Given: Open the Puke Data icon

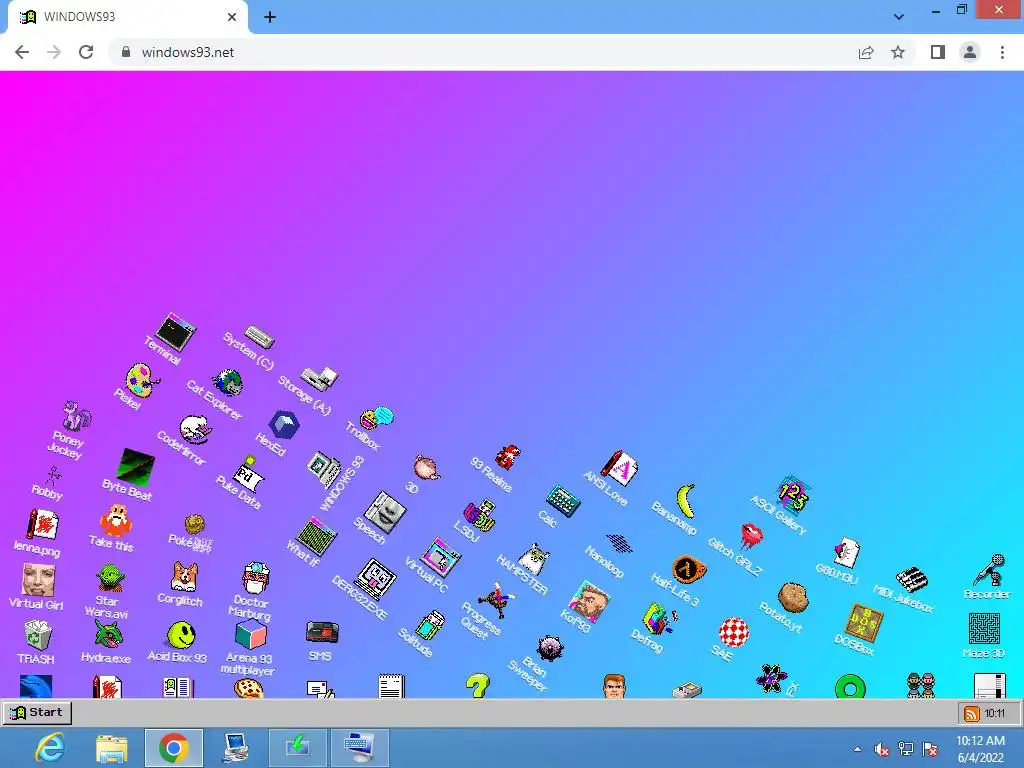Looking at the screenshot, I should (x=248, y=475).
